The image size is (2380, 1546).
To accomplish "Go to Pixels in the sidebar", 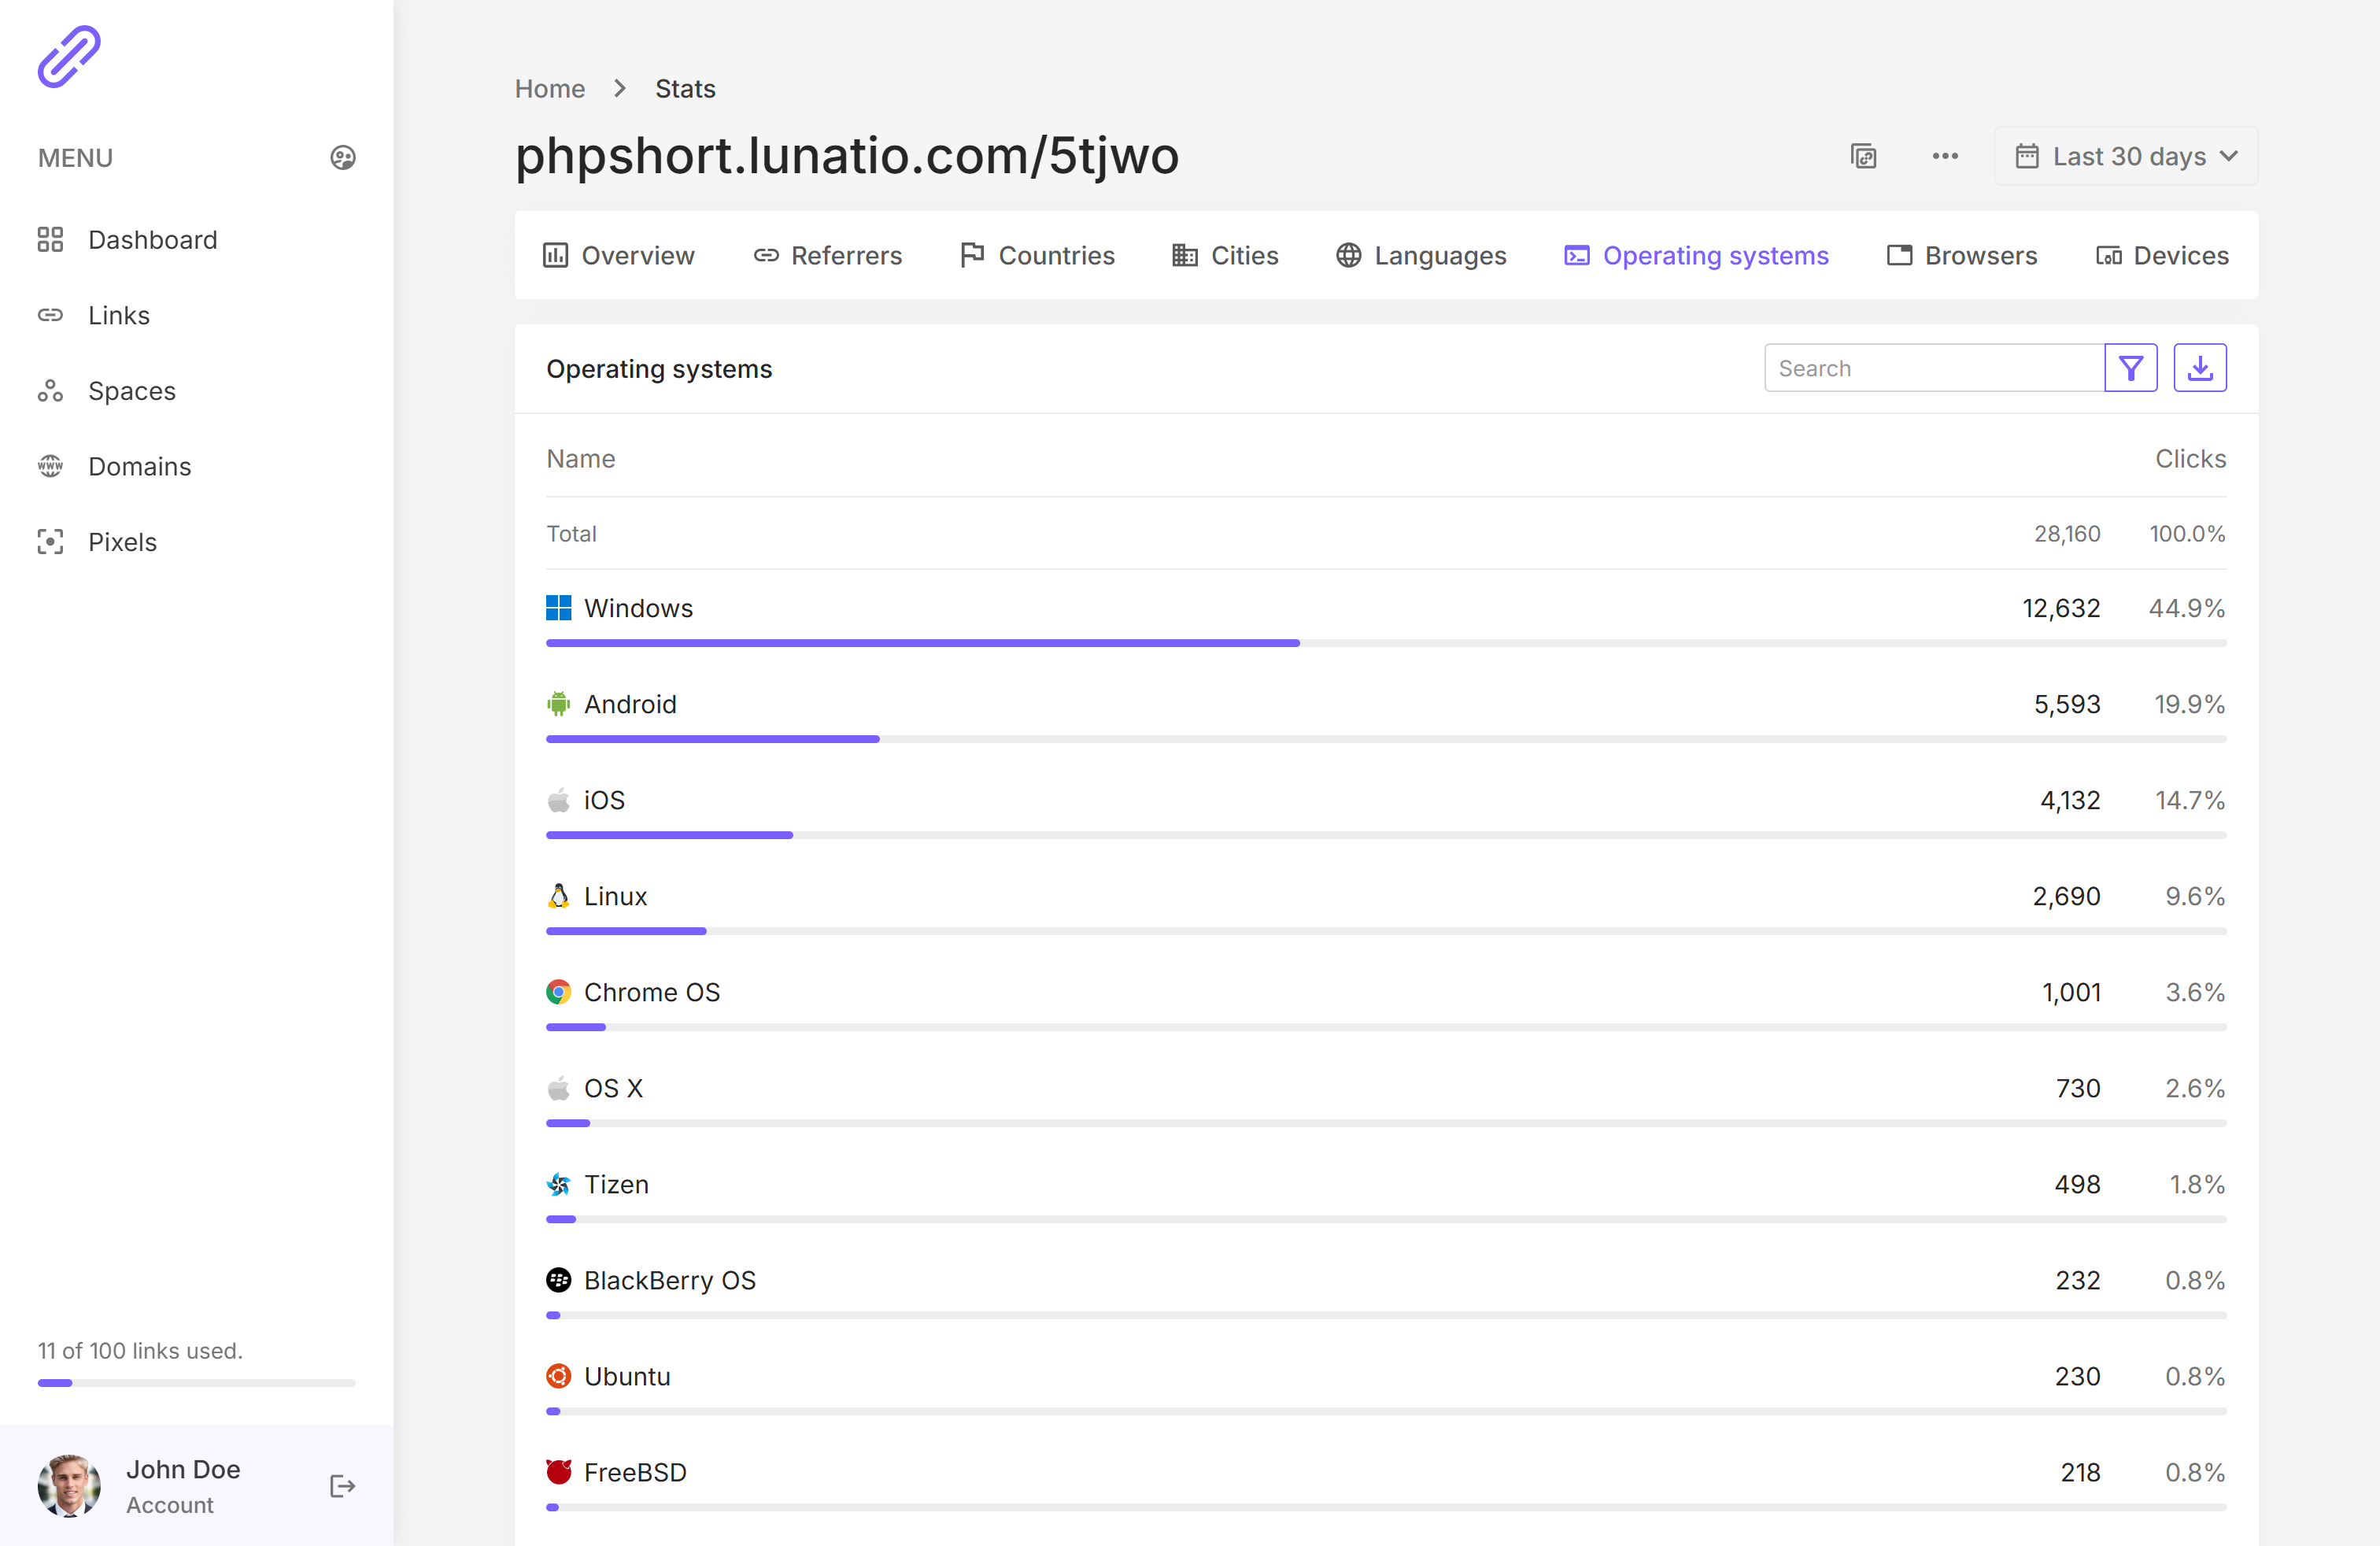I will (122, 542).
